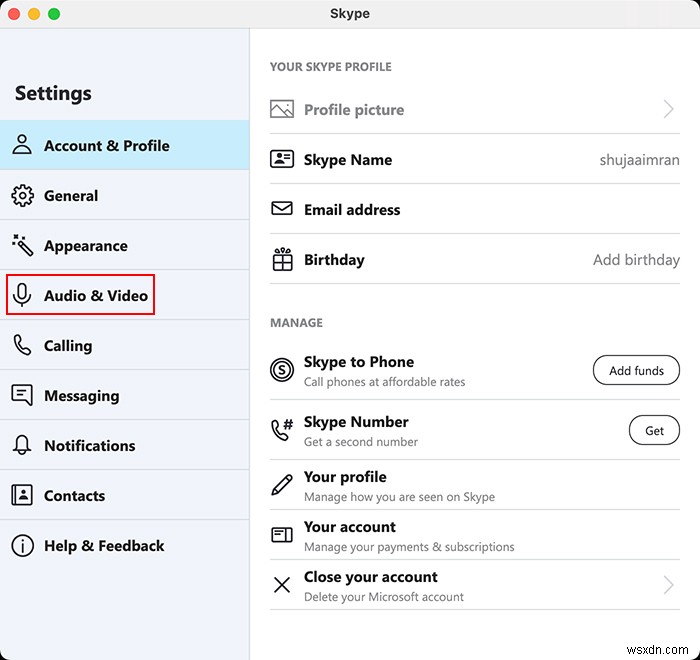Viewport: 700px width, 660px height.
Task: Click the Email address label
Action: (x=352, y=209)
